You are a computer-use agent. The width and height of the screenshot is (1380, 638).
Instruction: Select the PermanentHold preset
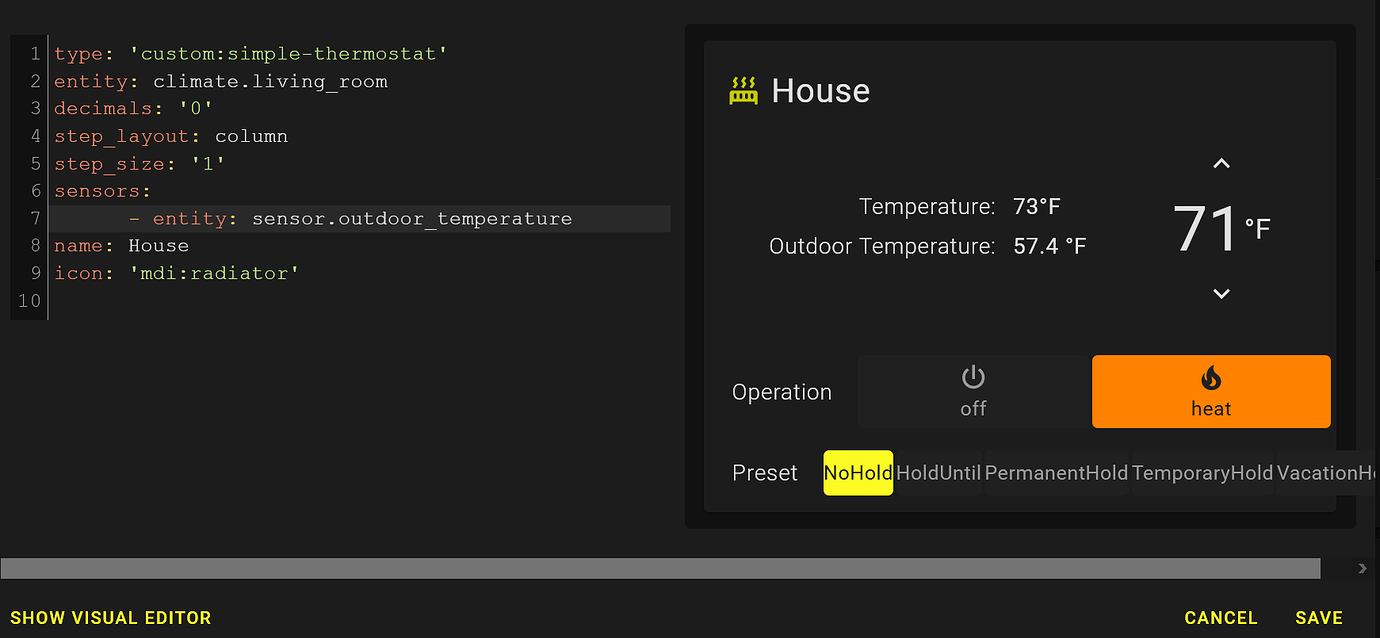click(1056, 472)
